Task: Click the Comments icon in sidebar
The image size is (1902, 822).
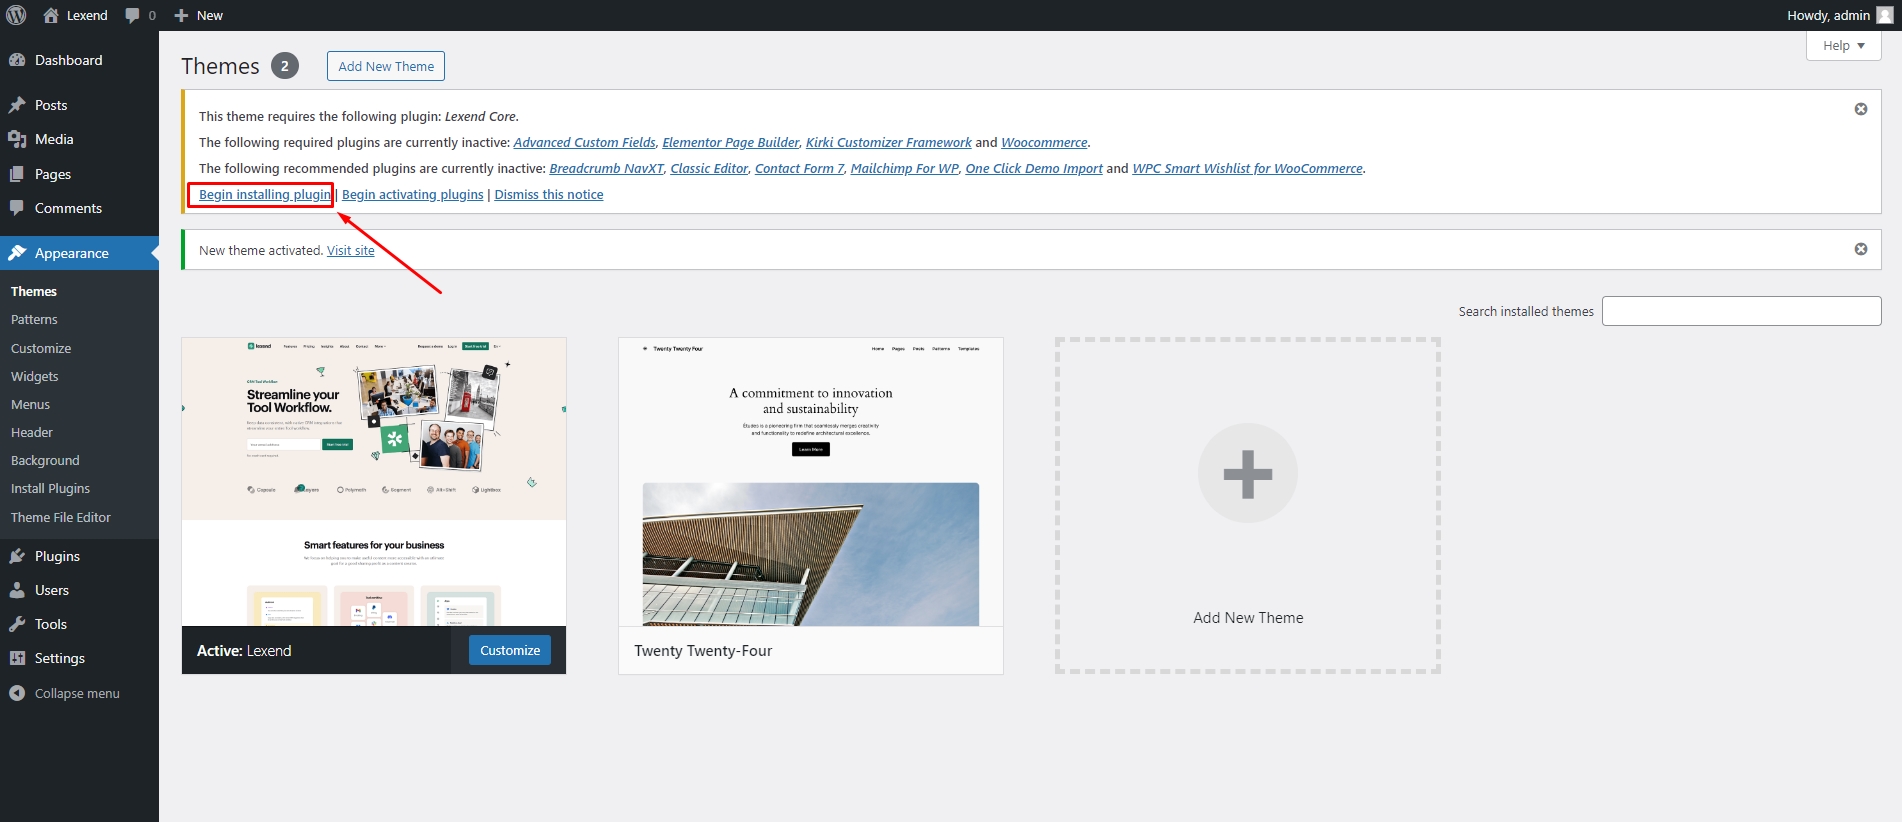Action: coord(17,208)
